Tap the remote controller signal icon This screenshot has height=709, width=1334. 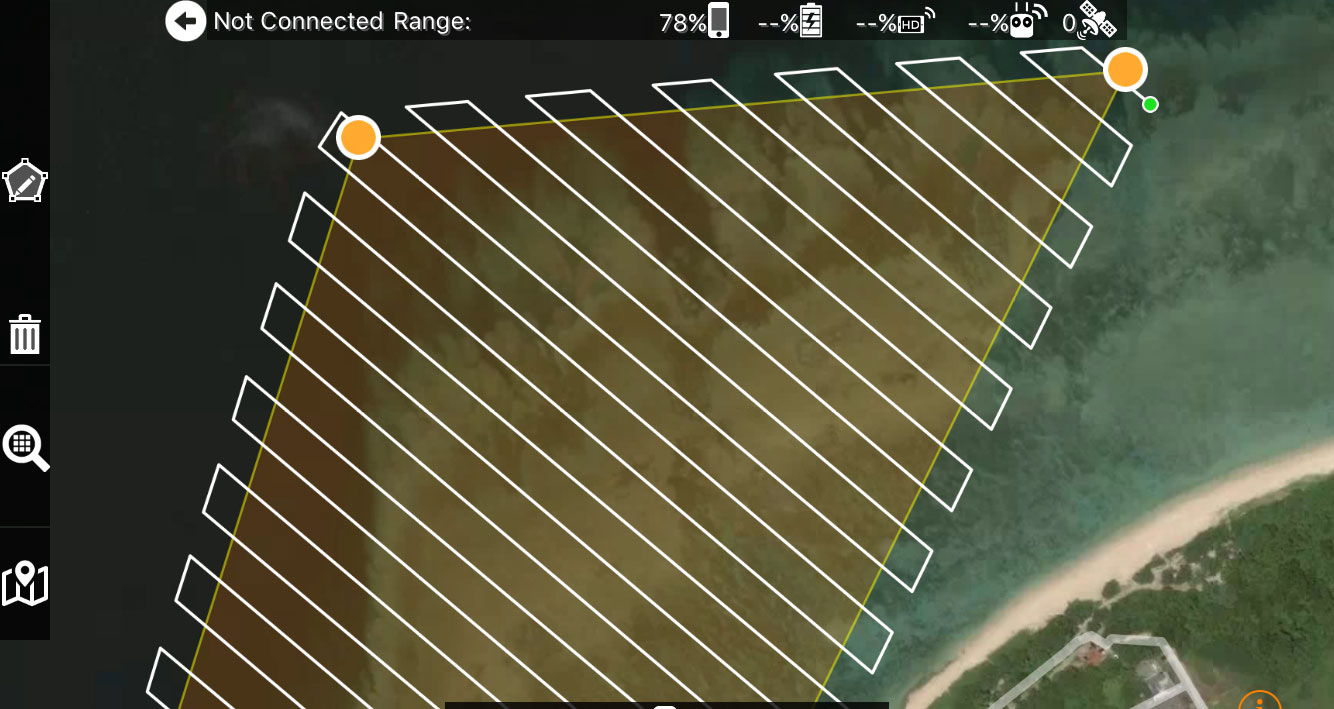pos(1007,21)
